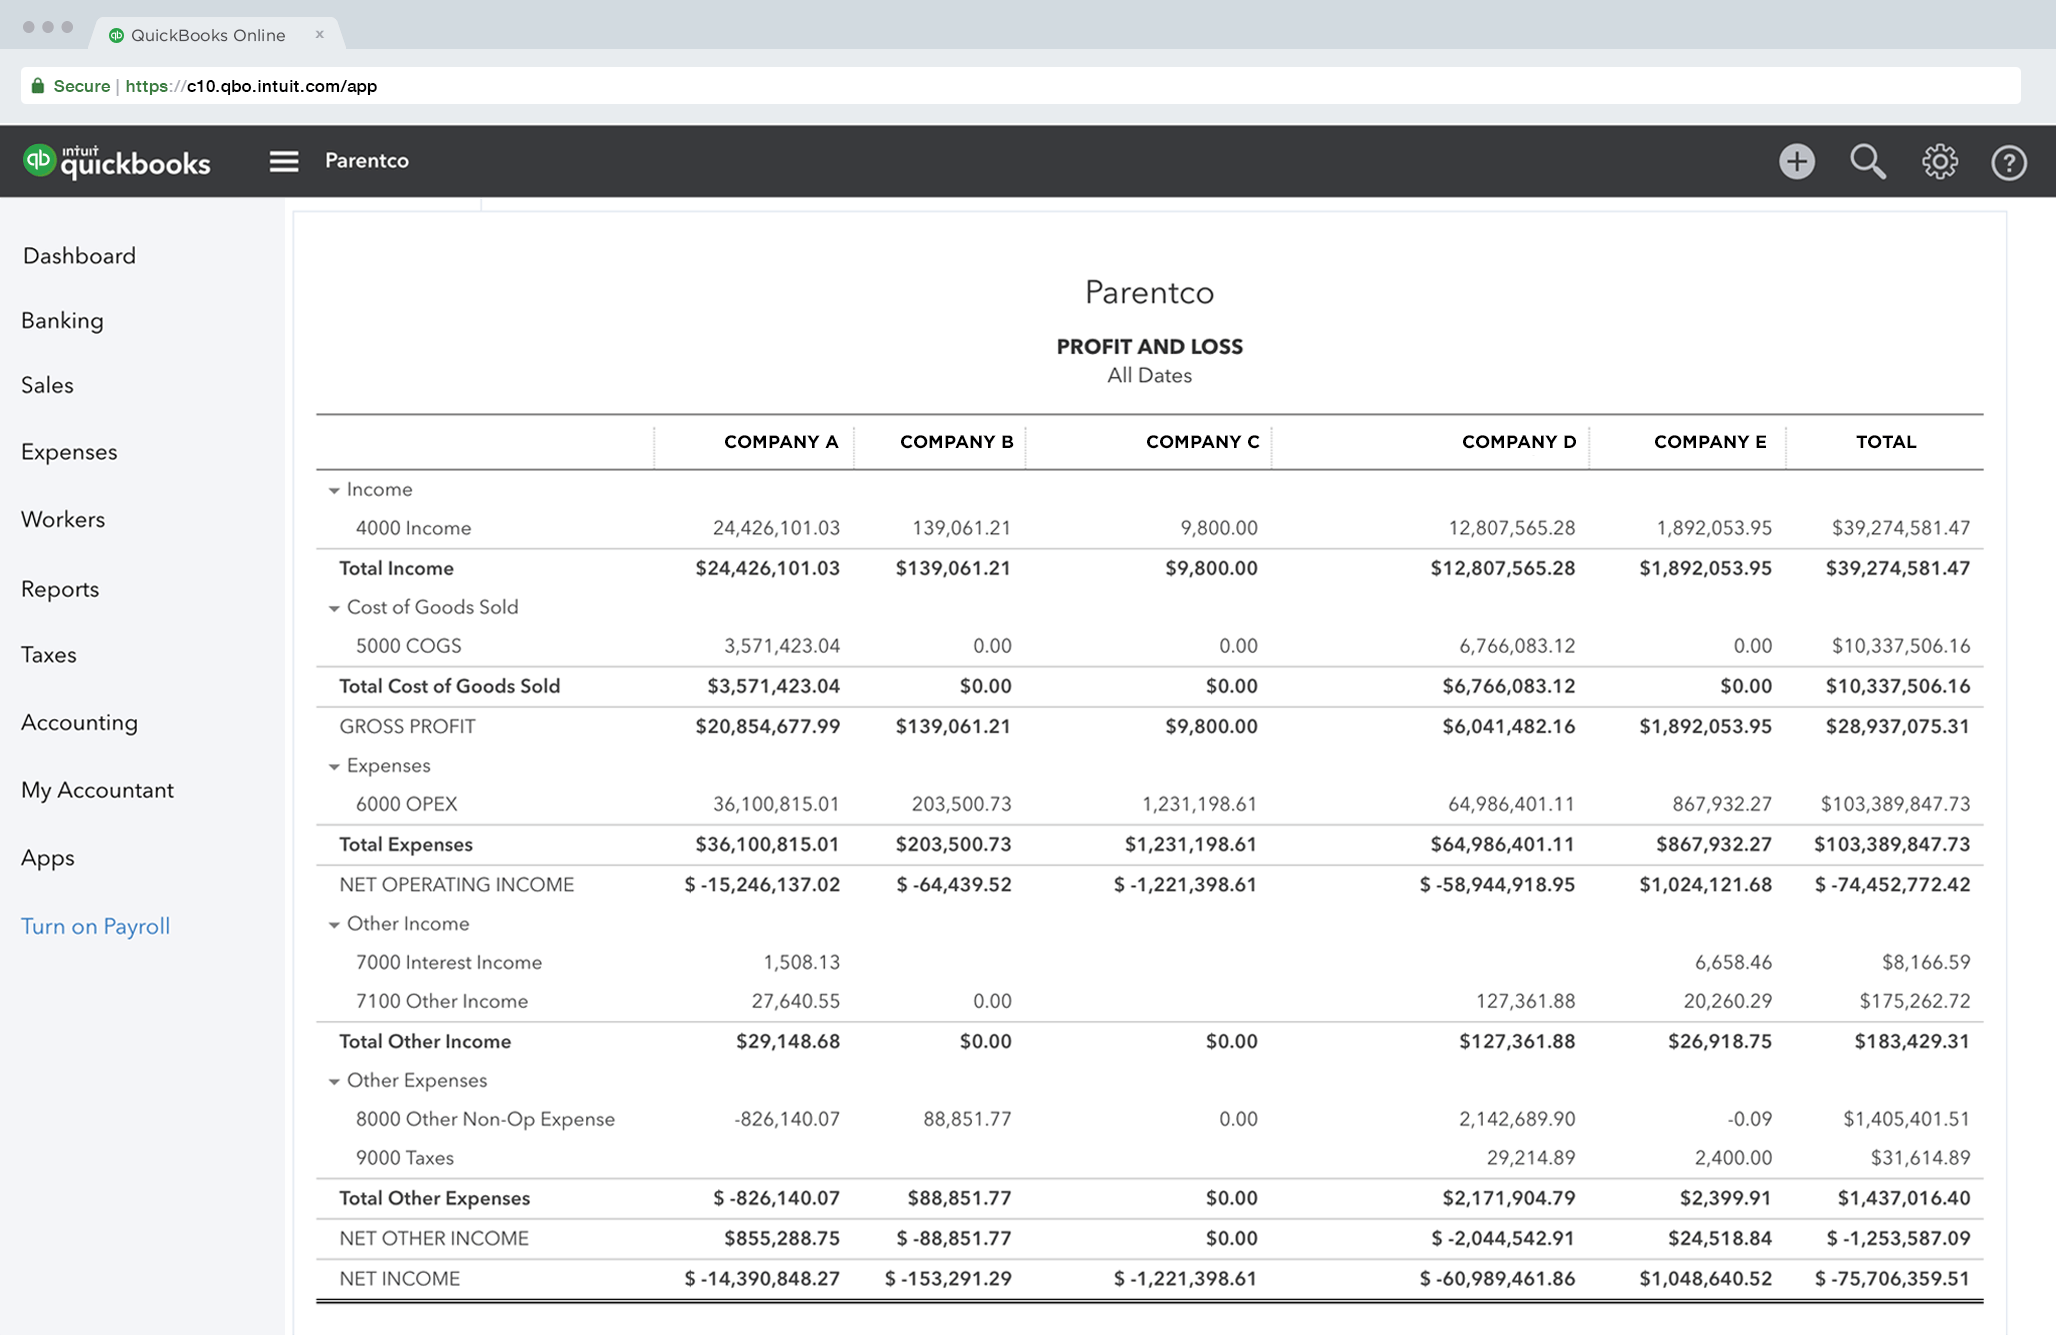Click the Total Expenses row label
Viewport: 2056px width, 1335px height.
[405, 845]
